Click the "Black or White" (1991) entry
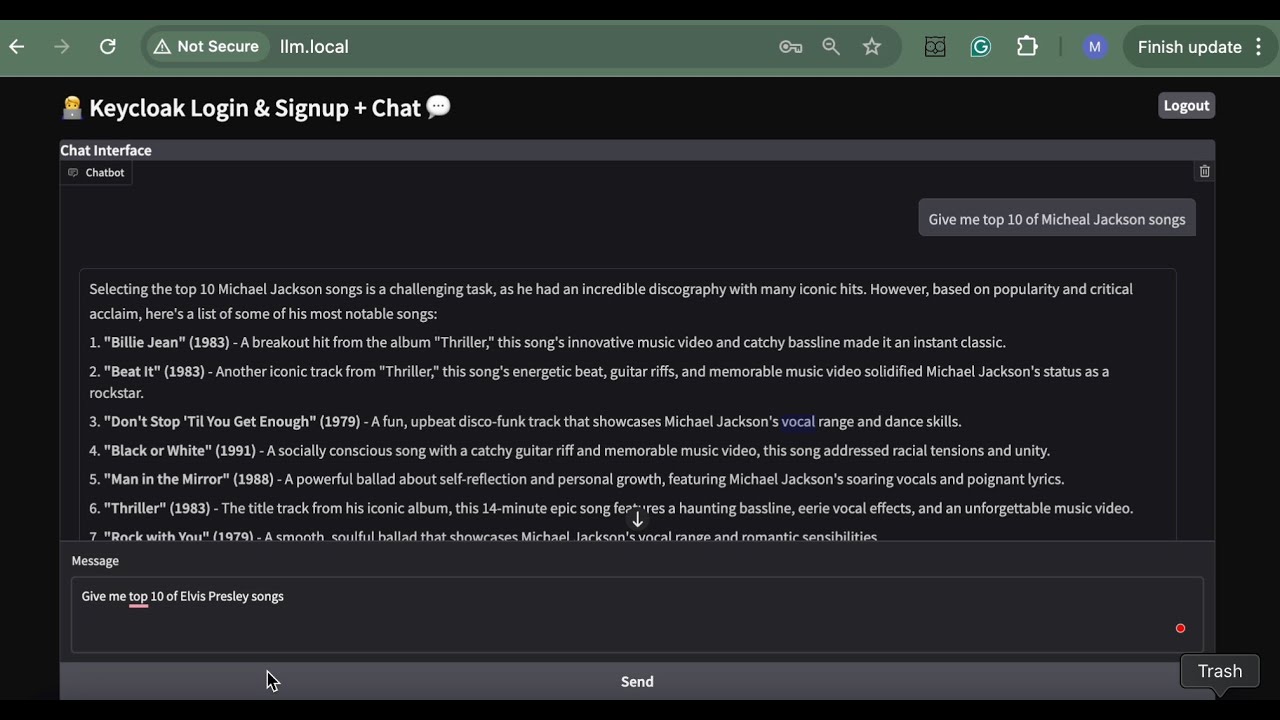The width and height of the screenshot is (1280, 720). 569,450
